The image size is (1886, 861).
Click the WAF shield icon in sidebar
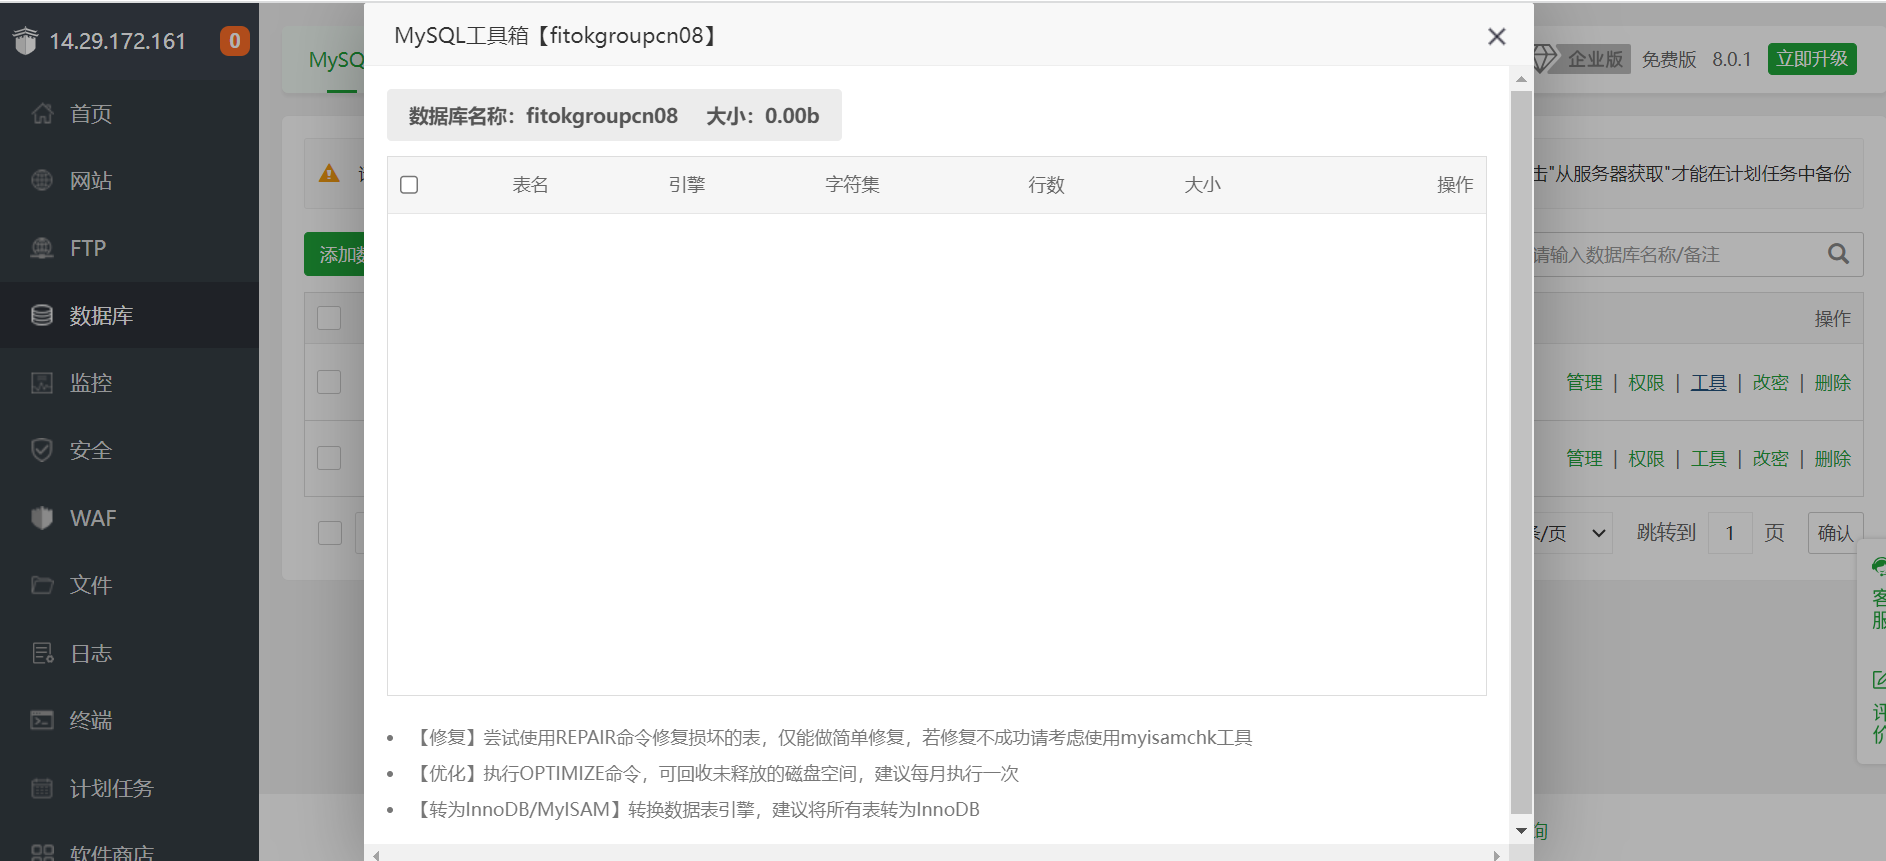tap(42, 518)
